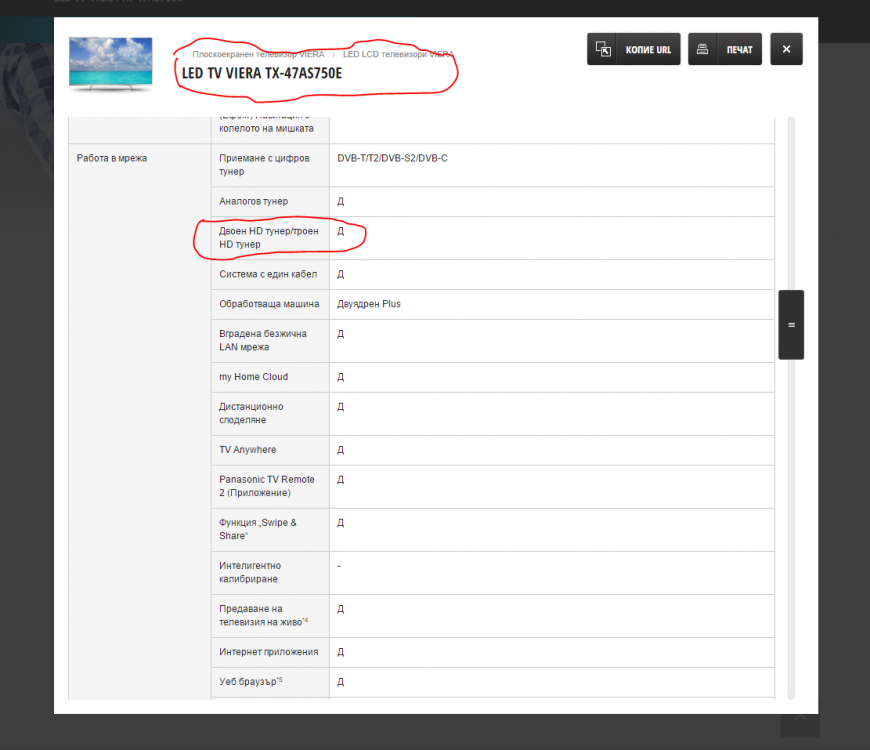Image resolution: width=870 pixels, height=750 pixels.
Task: Click the Функция Swipe & Share label
Action: click(x=257, y=530)
